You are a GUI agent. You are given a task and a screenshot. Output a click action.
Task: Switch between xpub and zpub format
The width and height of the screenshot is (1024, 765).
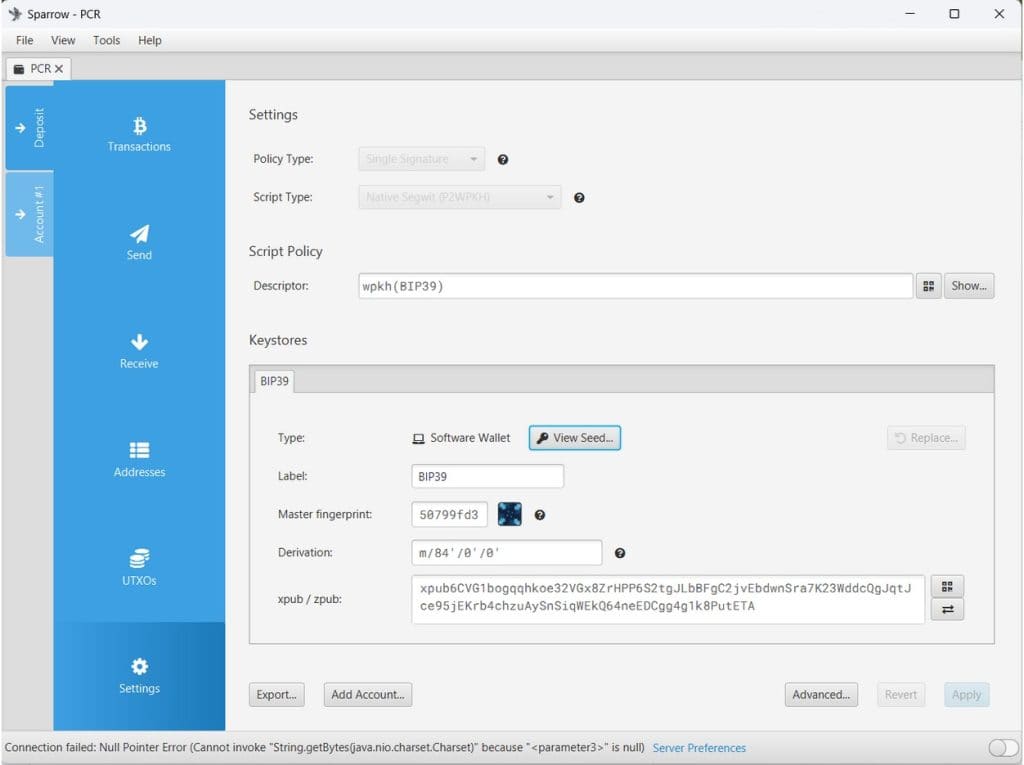947,609
